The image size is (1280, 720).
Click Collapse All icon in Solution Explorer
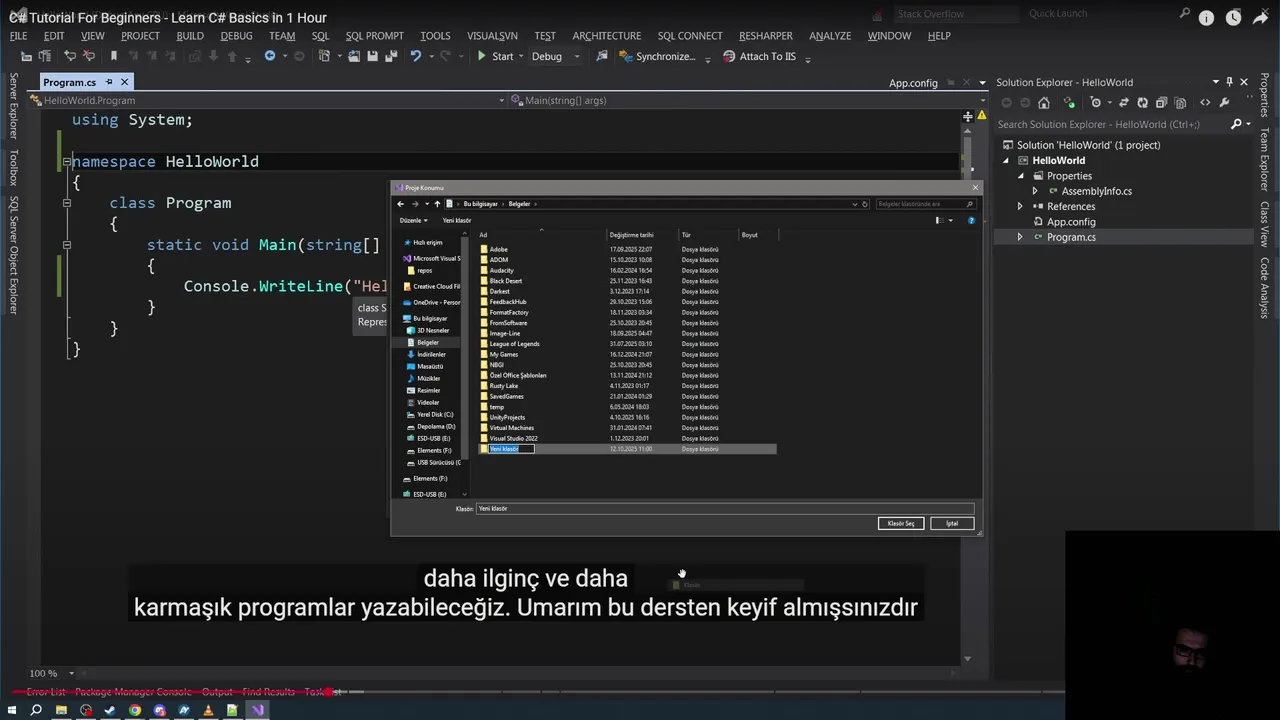(1160, 102)
